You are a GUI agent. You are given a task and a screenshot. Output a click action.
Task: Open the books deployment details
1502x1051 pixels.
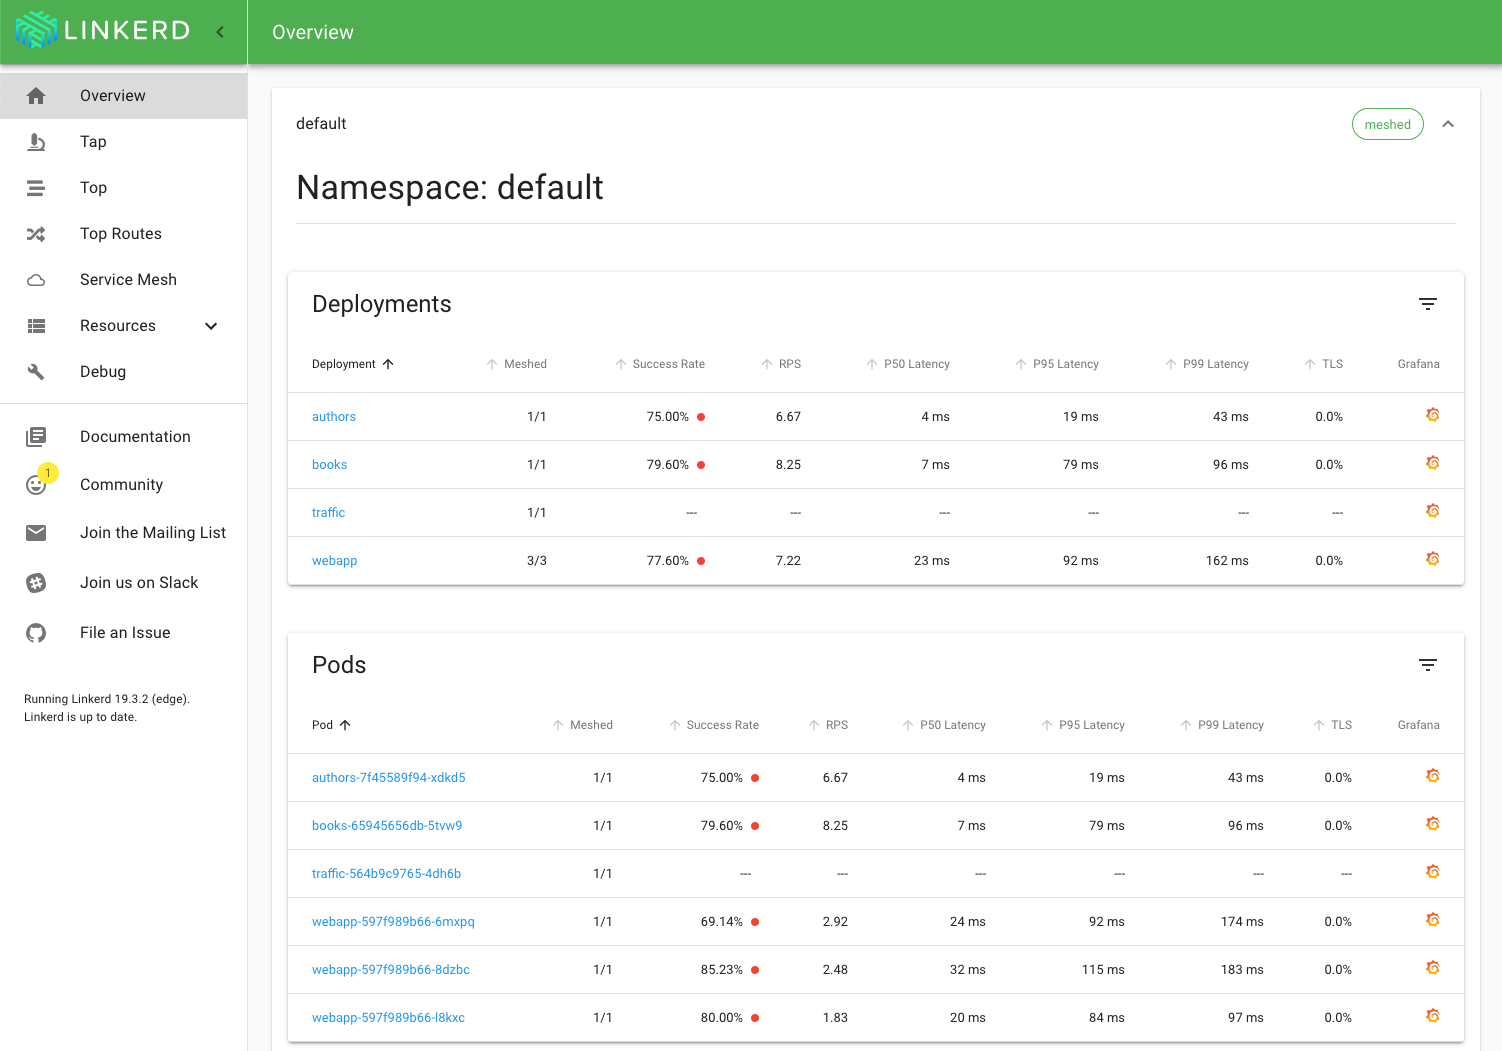coord(329,464)
